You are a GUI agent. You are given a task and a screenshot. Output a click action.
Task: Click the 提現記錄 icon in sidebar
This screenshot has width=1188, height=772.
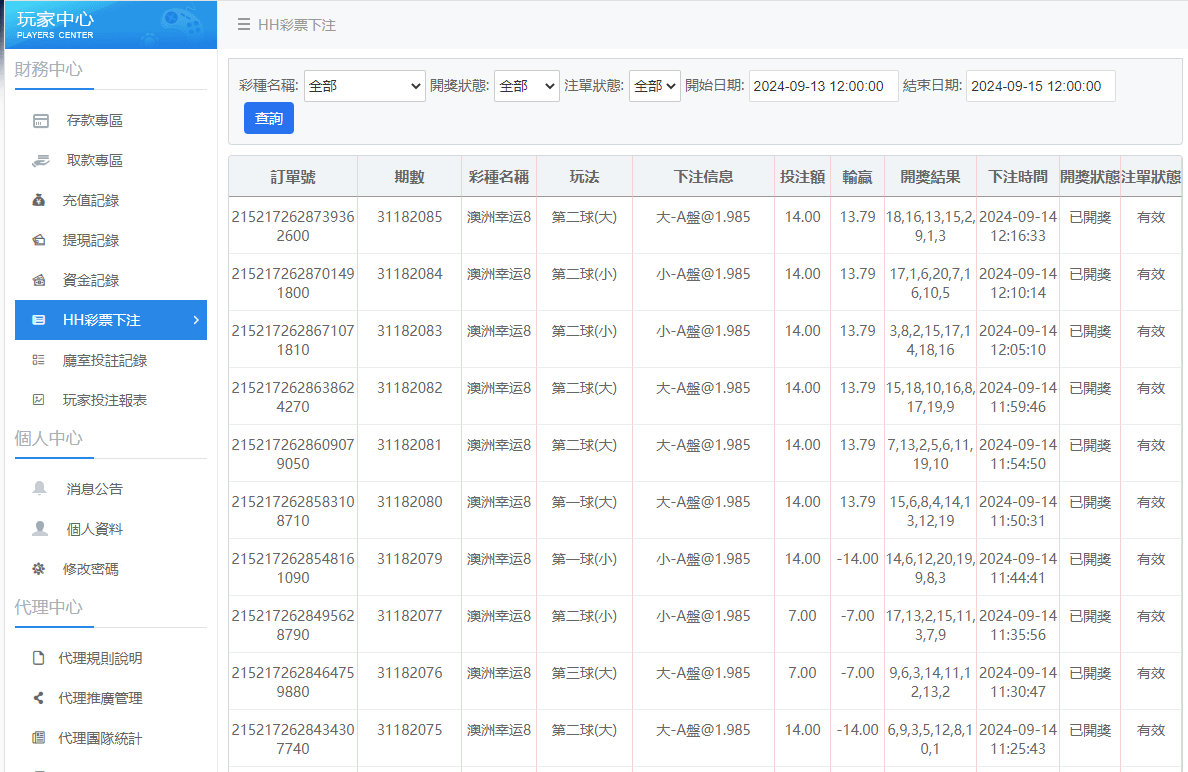(x=39, y=240)
